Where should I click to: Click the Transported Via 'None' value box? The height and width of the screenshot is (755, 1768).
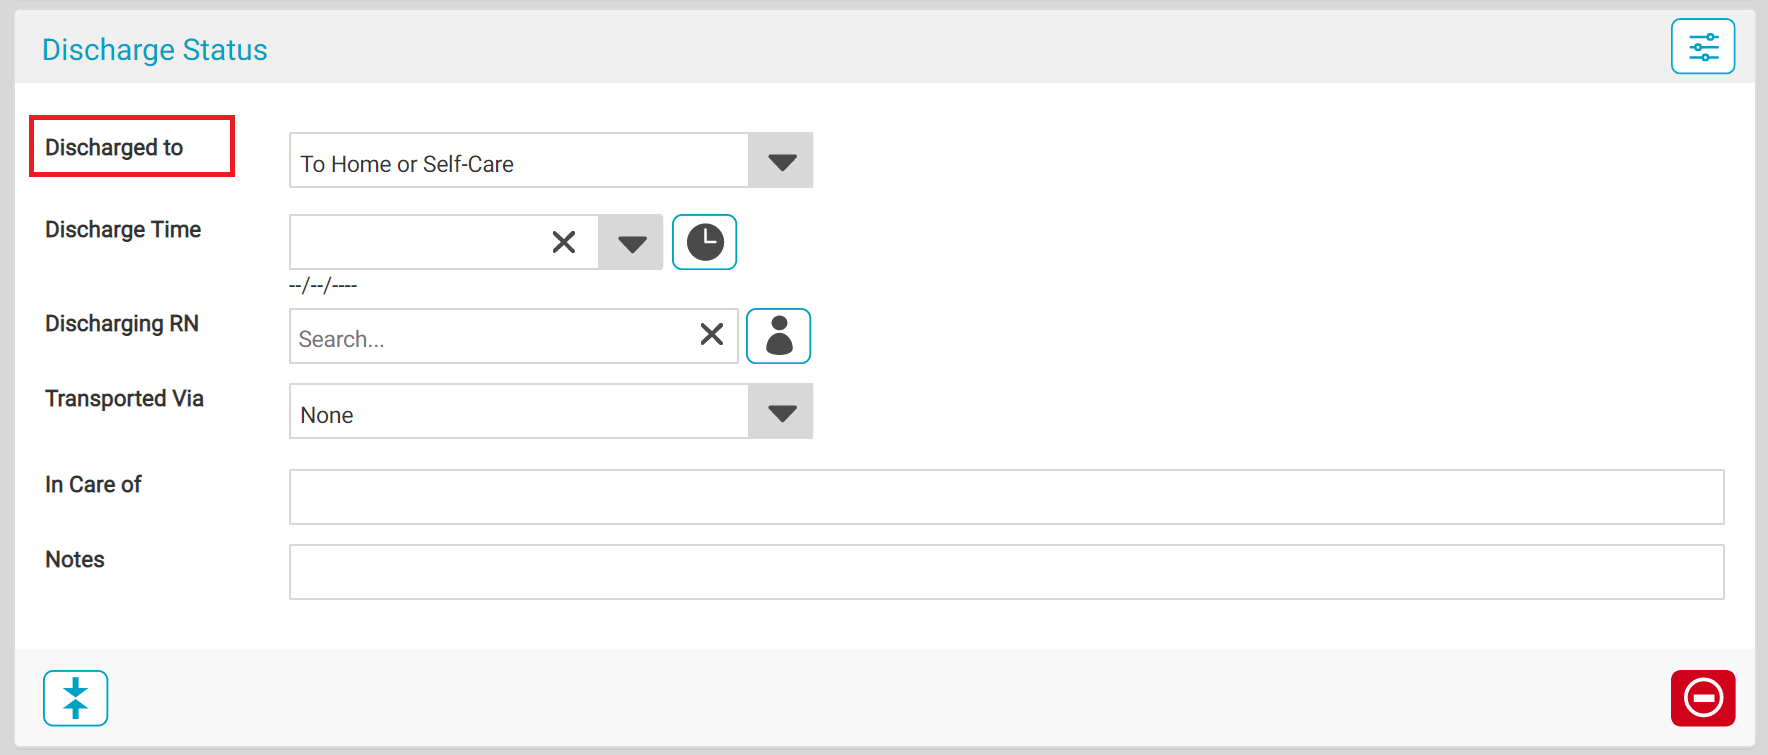pos(518,412)
